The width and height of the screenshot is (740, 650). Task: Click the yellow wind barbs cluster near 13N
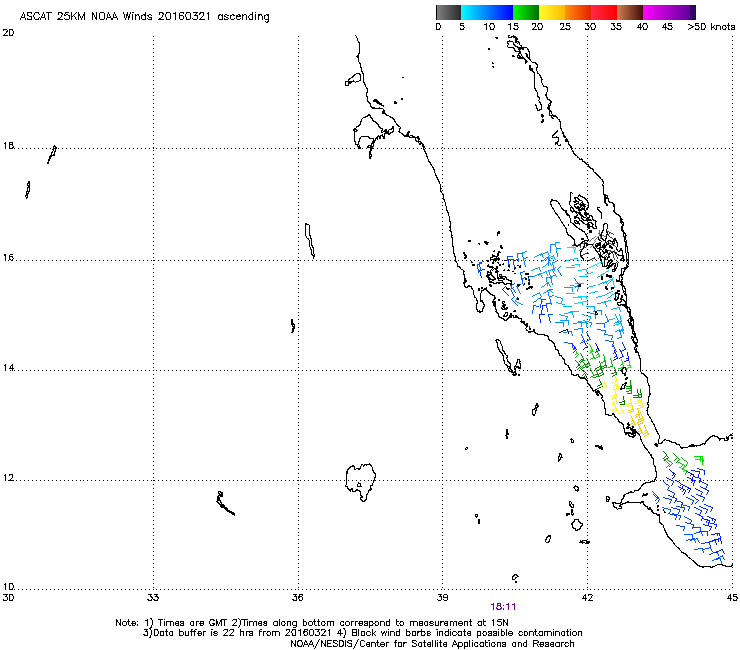[x=630, y=410]
